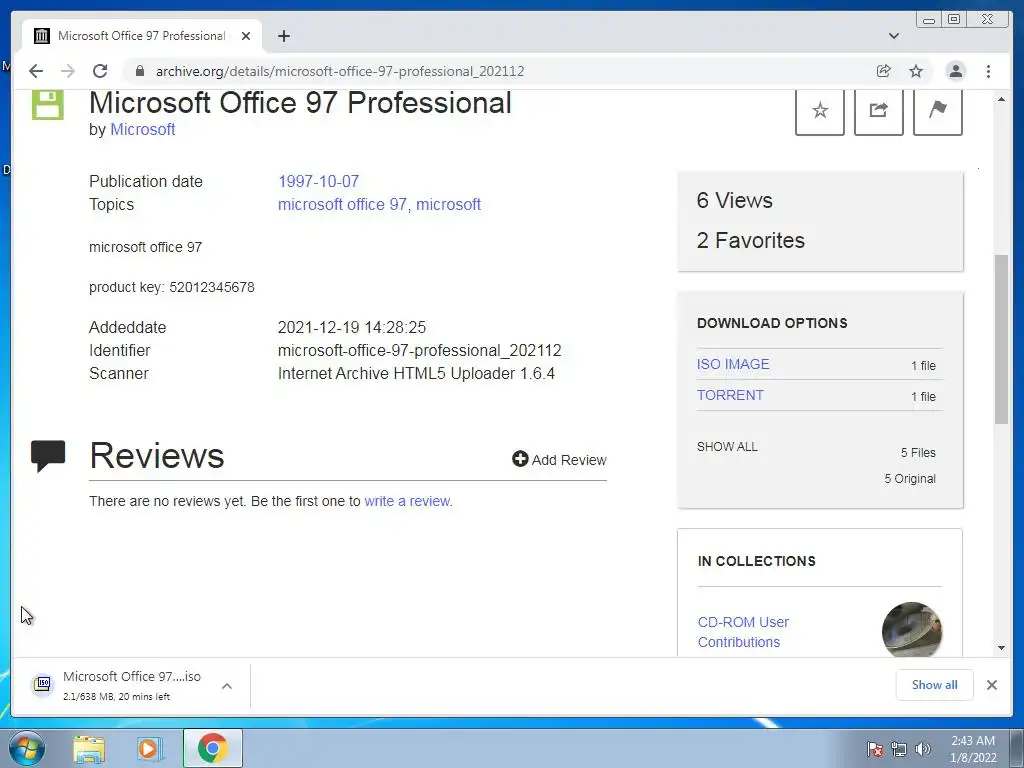This screenshot has width=1024, height=768.
Task: Click the browser forward arrow
Action: coord(68,71)
